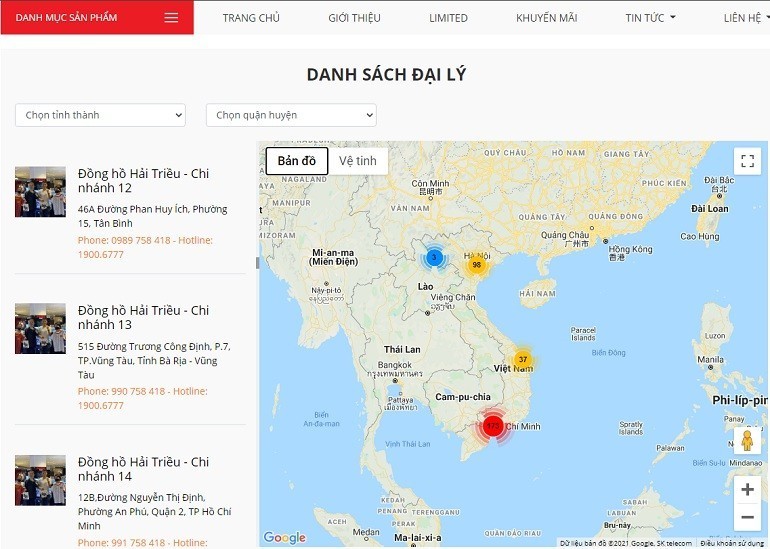Open Đồng hồ Hải Triều Chi nhánh 13 link
Viewport: 770px width, 549px height.
(143, 317)
